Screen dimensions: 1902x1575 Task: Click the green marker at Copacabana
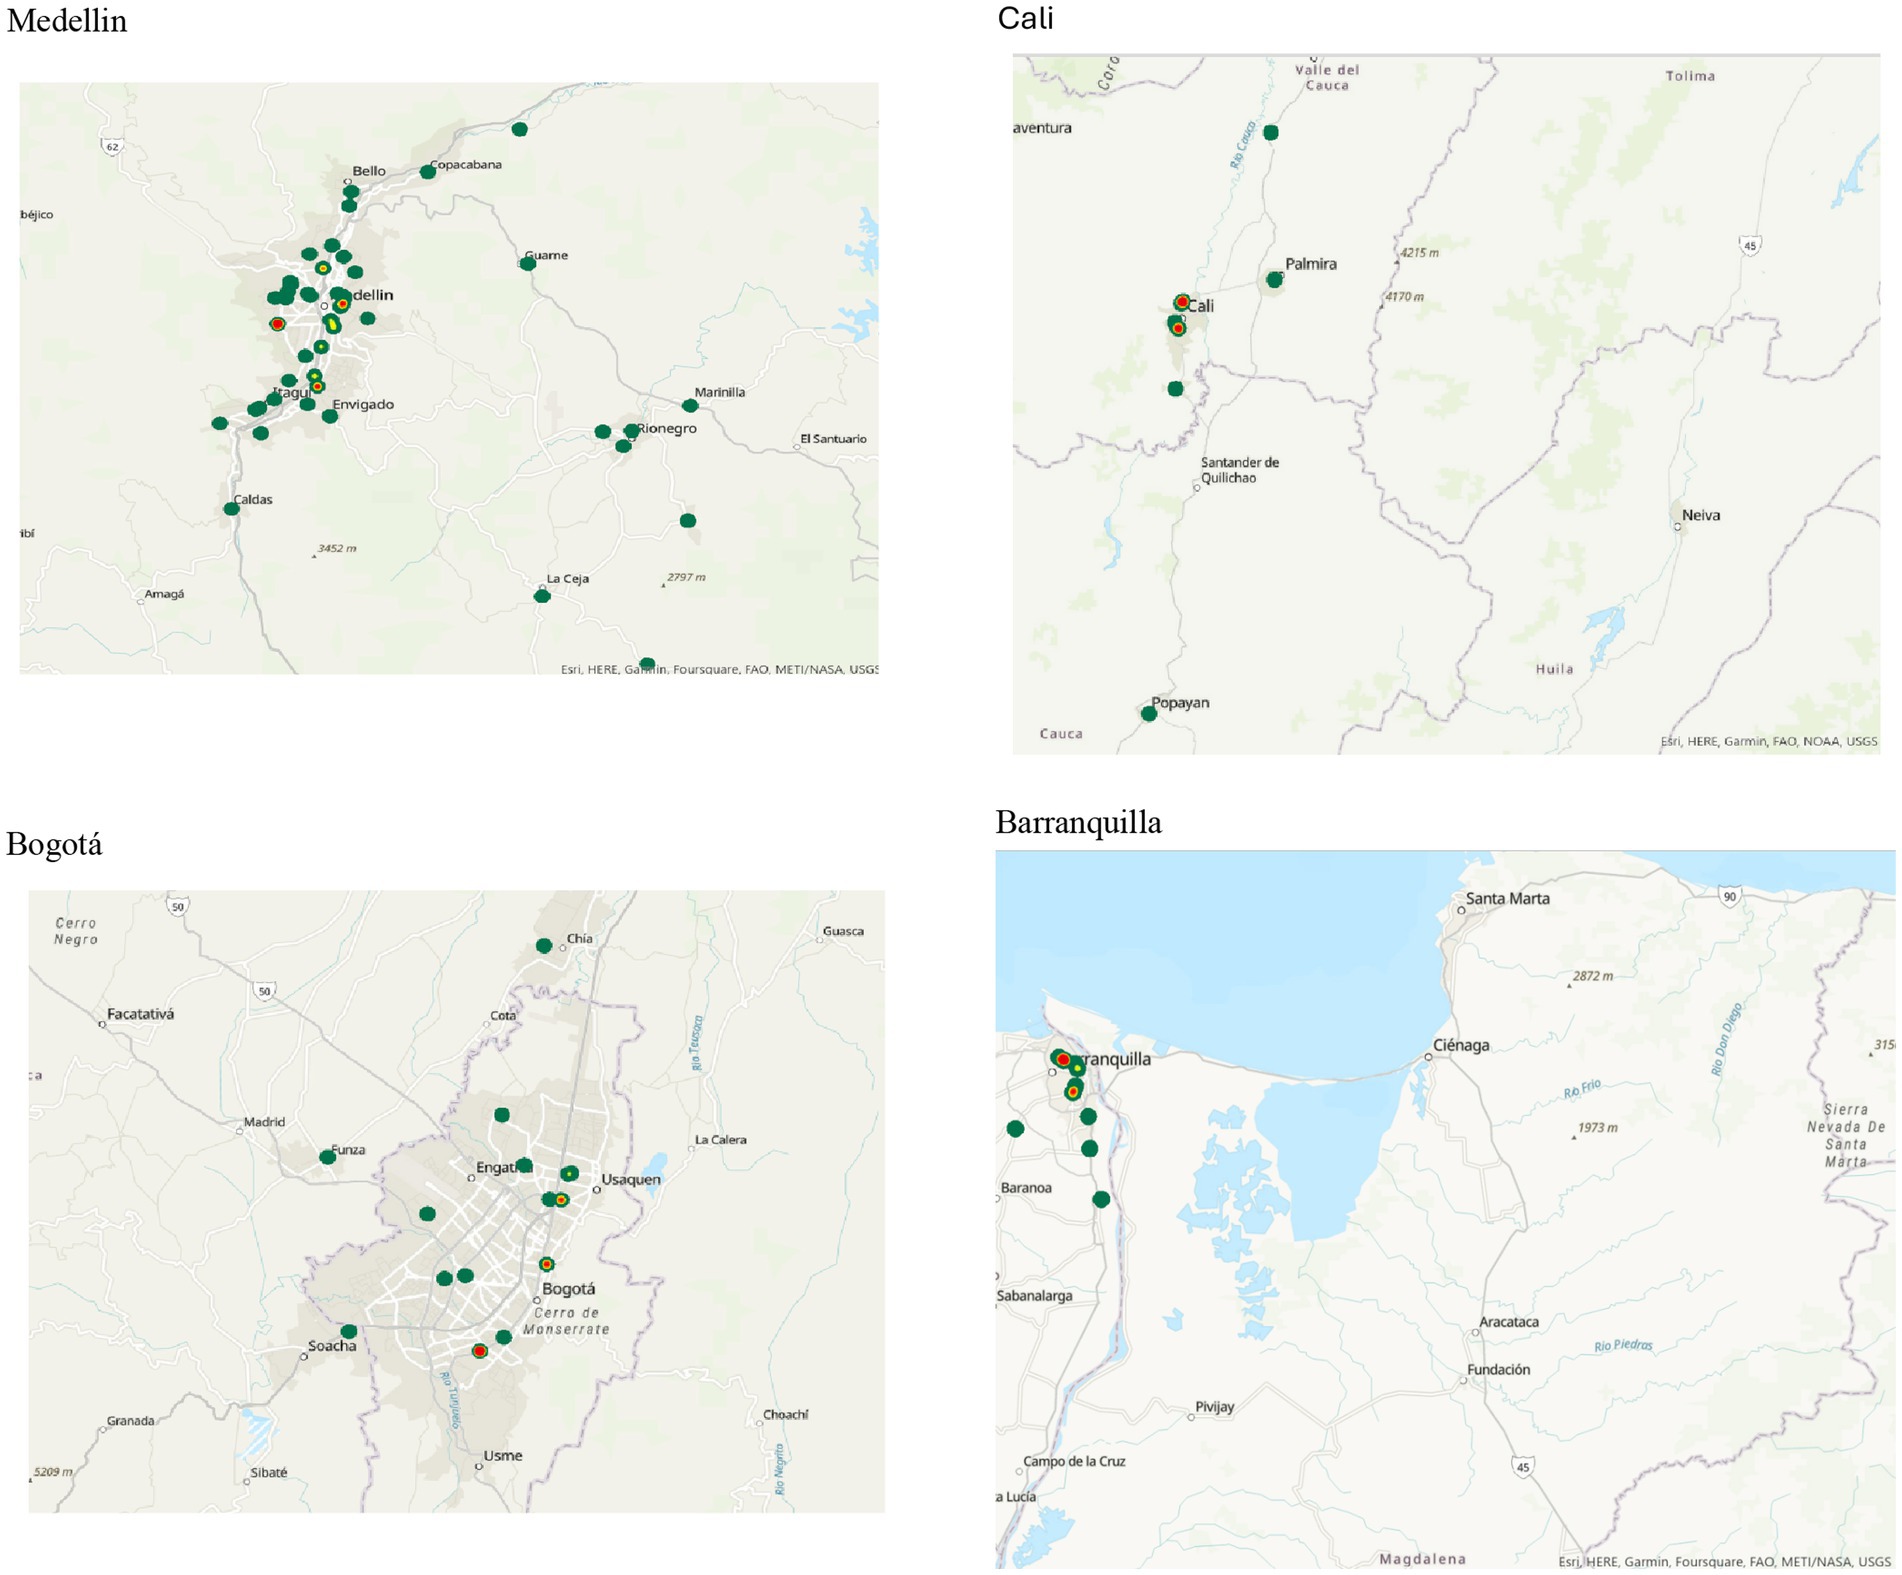[x=428, y=172]
